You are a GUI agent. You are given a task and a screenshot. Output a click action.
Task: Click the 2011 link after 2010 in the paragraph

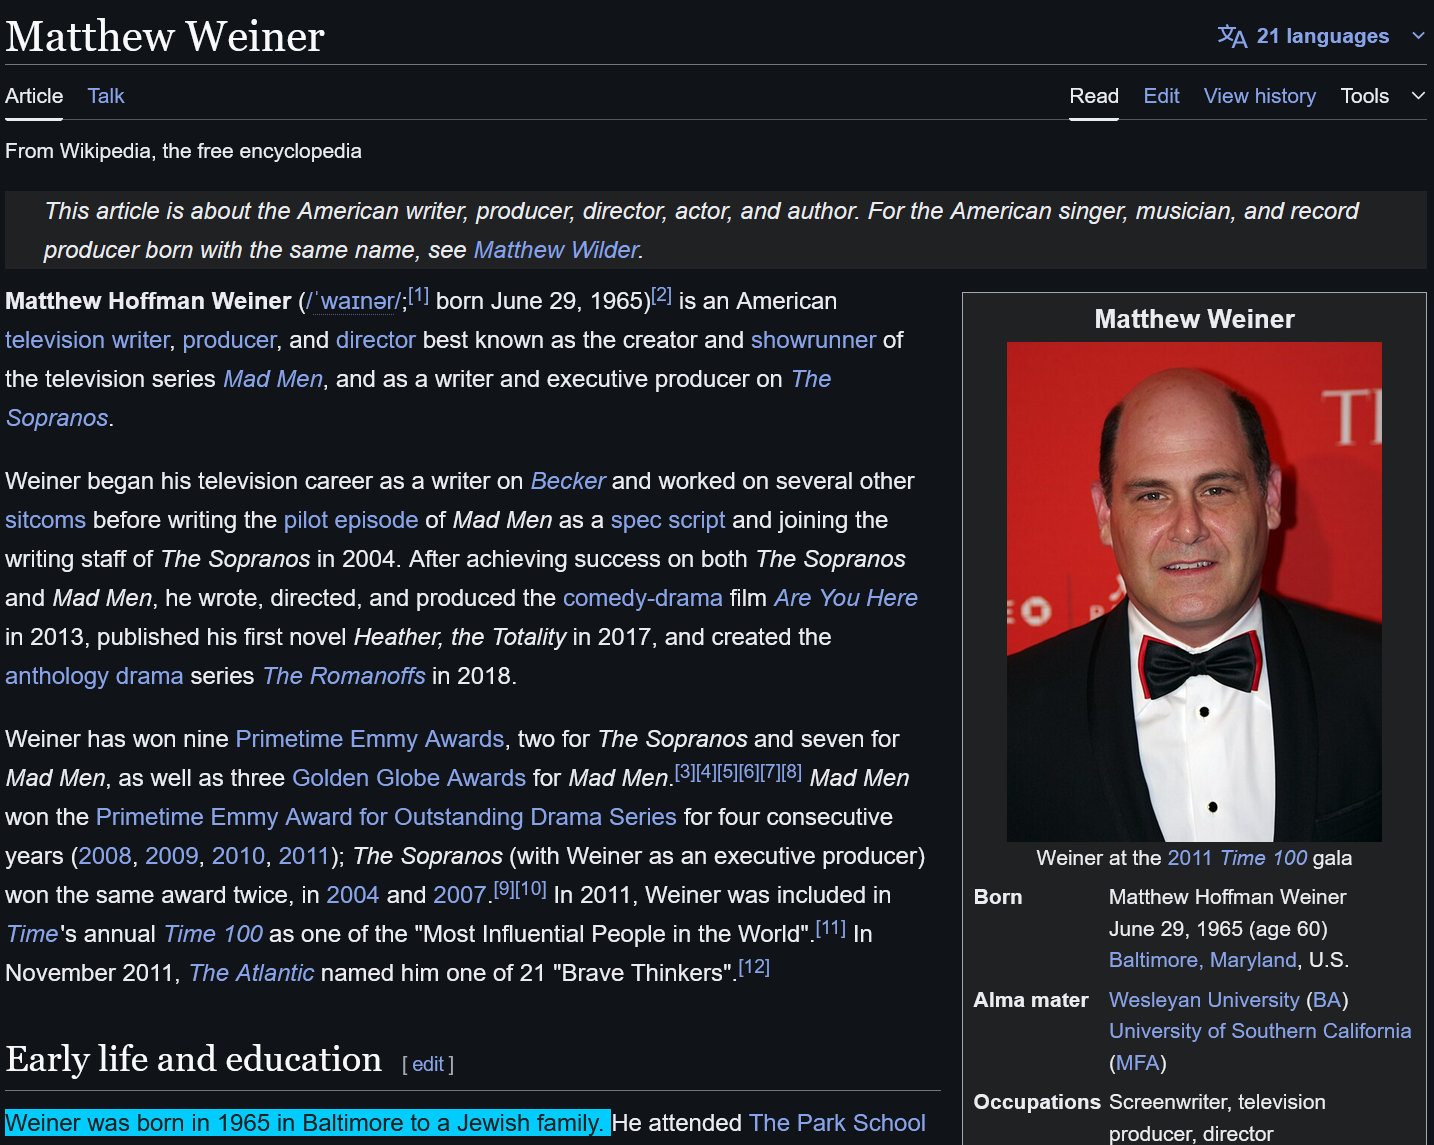[x=304, y=856]
